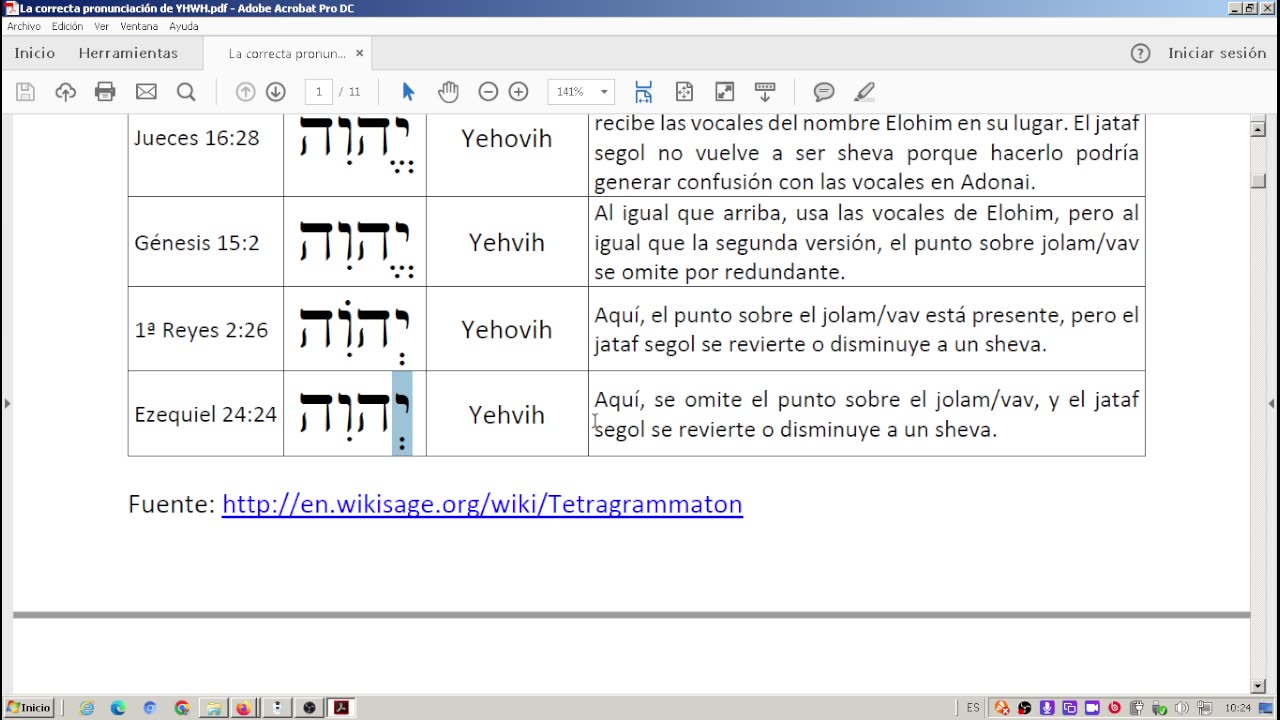The image size is (1280, 720).
Task: Click the vertical scrollbar up arrow
Action: (1259, 129)
